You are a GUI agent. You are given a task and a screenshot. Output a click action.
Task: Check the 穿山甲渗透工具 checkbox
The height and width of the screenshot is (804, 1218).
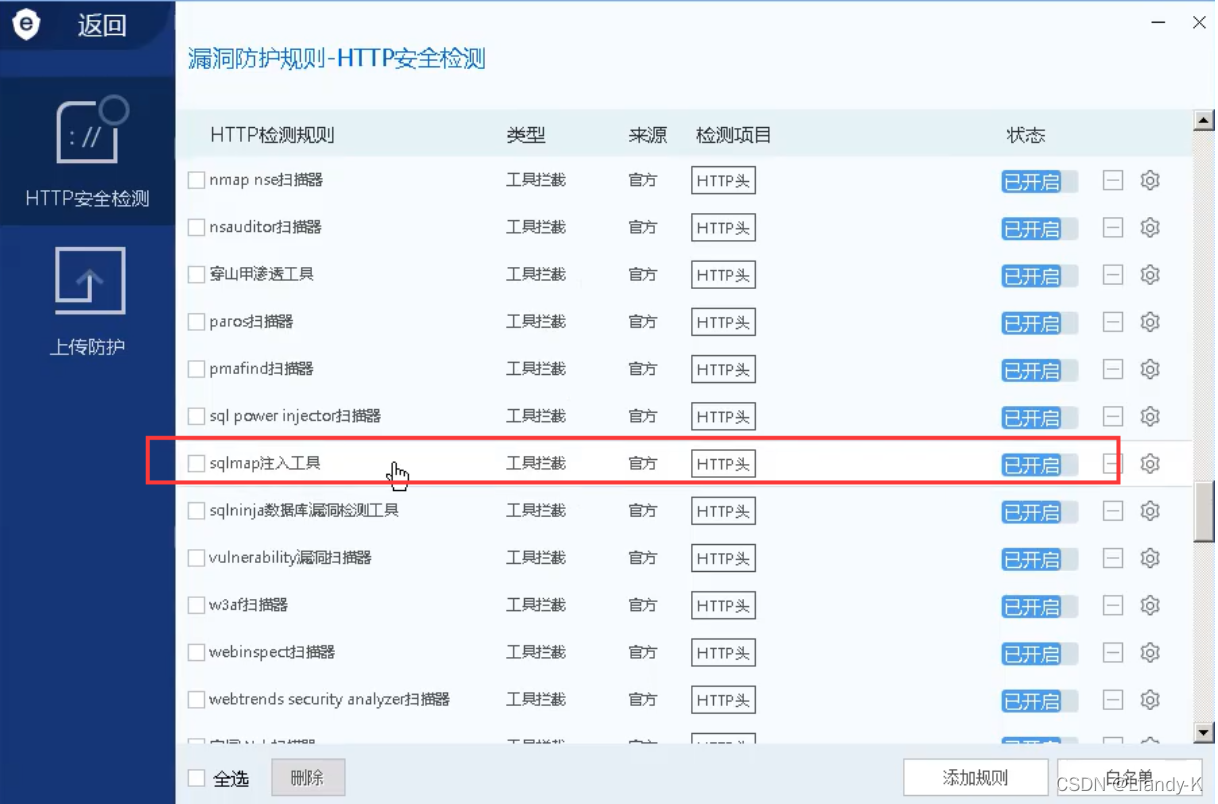click(196, 275)
